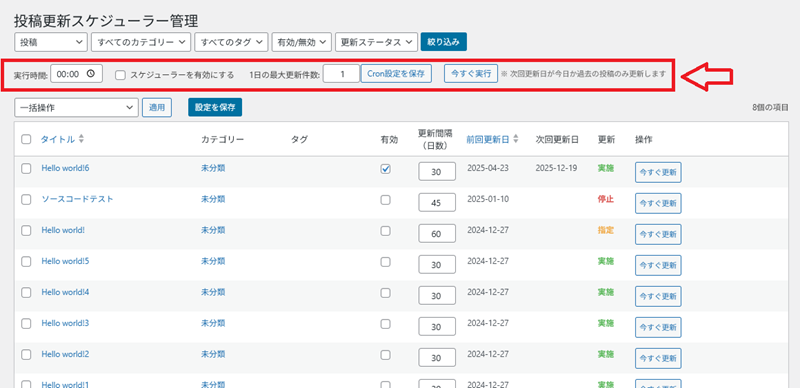
Task: Click the red 停止 status text
Action: click(606, 199)
